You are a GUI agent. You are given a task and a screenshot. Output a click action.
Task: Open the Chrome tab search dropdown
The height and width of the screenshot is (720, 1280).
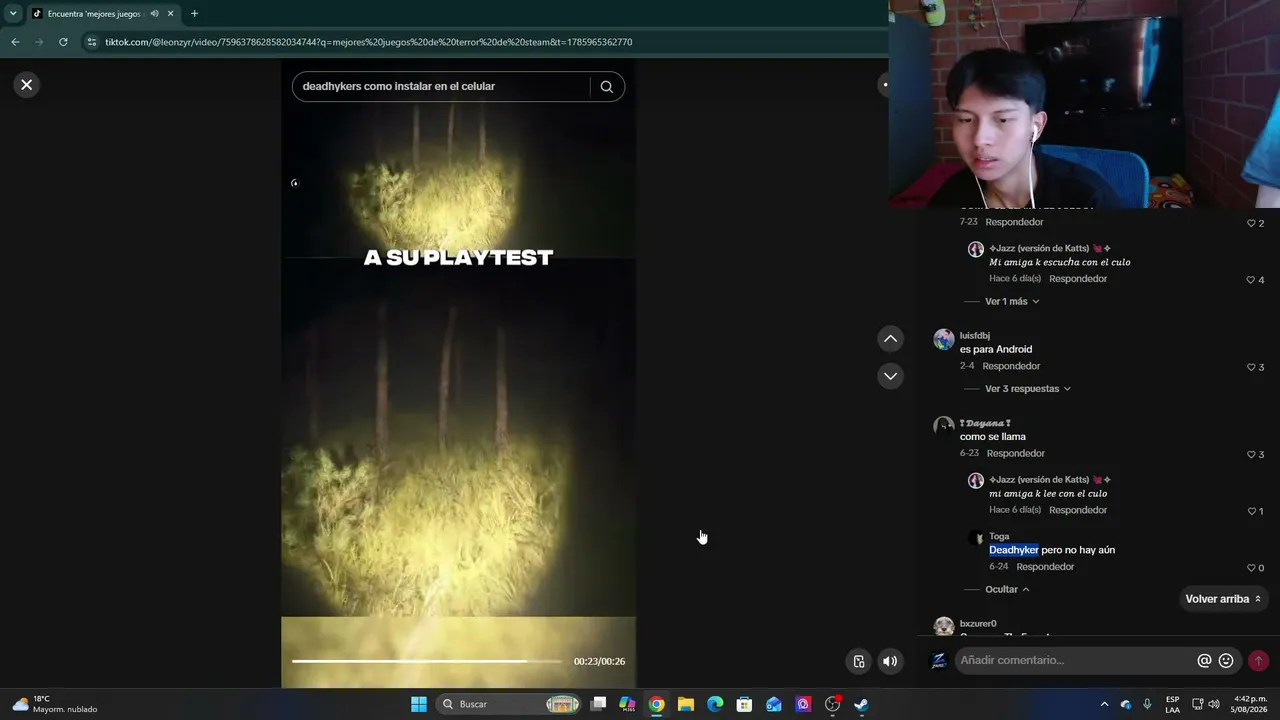[x=13, y=13]
